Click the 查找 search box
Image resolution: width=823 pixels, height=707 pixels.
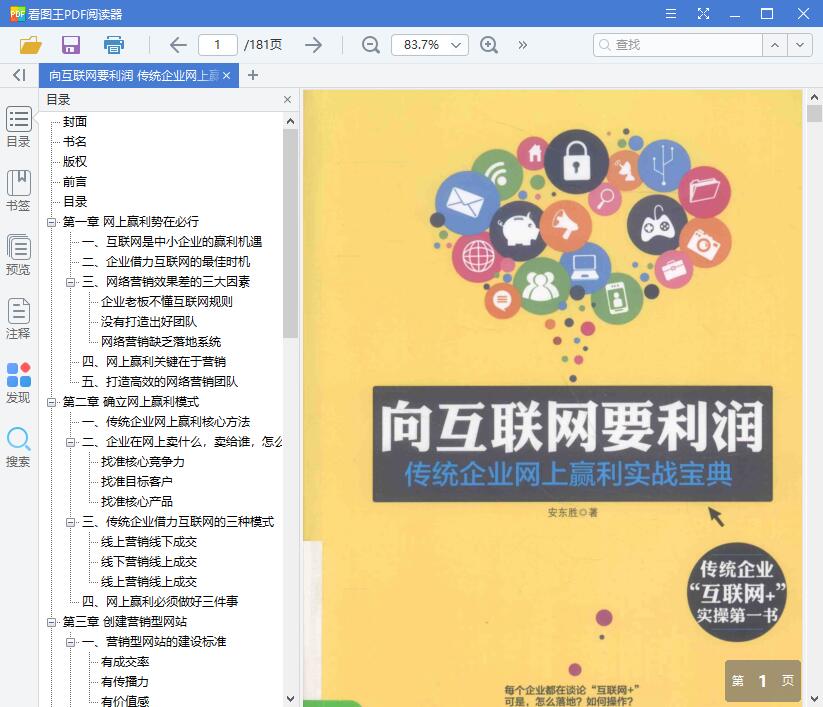click(x=678, y=45)
